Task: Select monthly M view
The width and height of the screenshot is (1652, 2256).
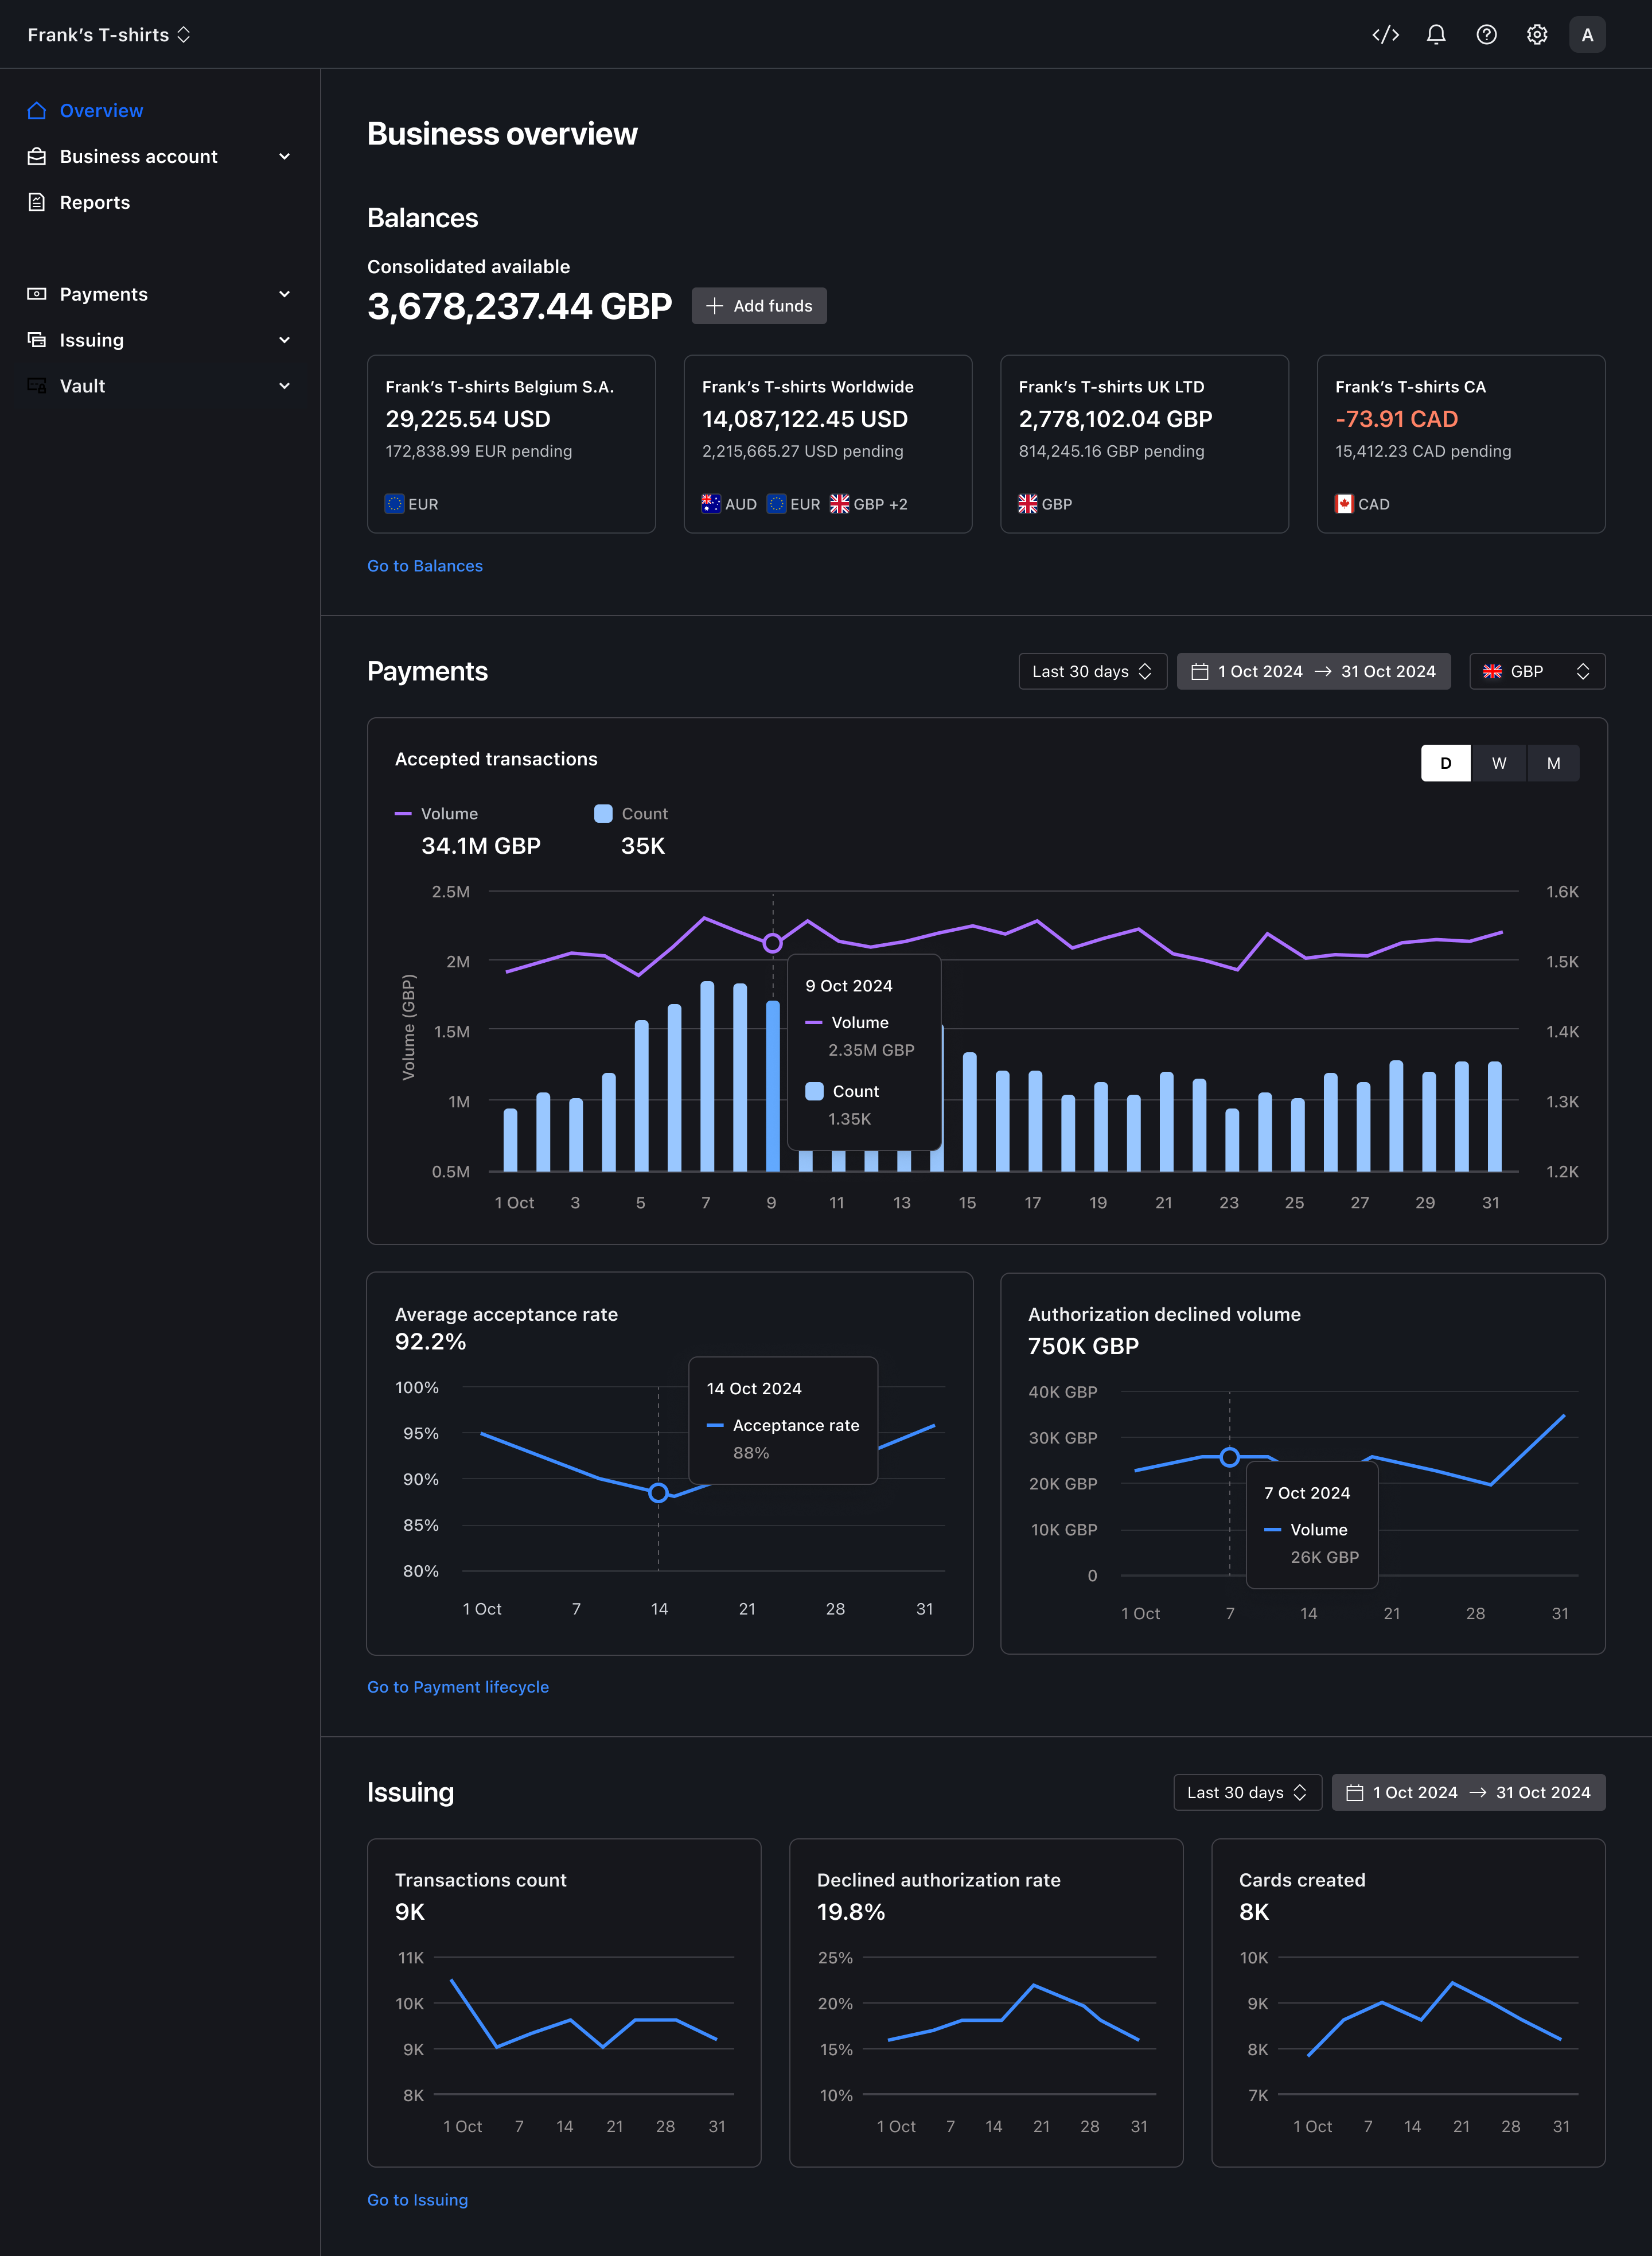Action: pyautogui.click(x=1553, y=763)
